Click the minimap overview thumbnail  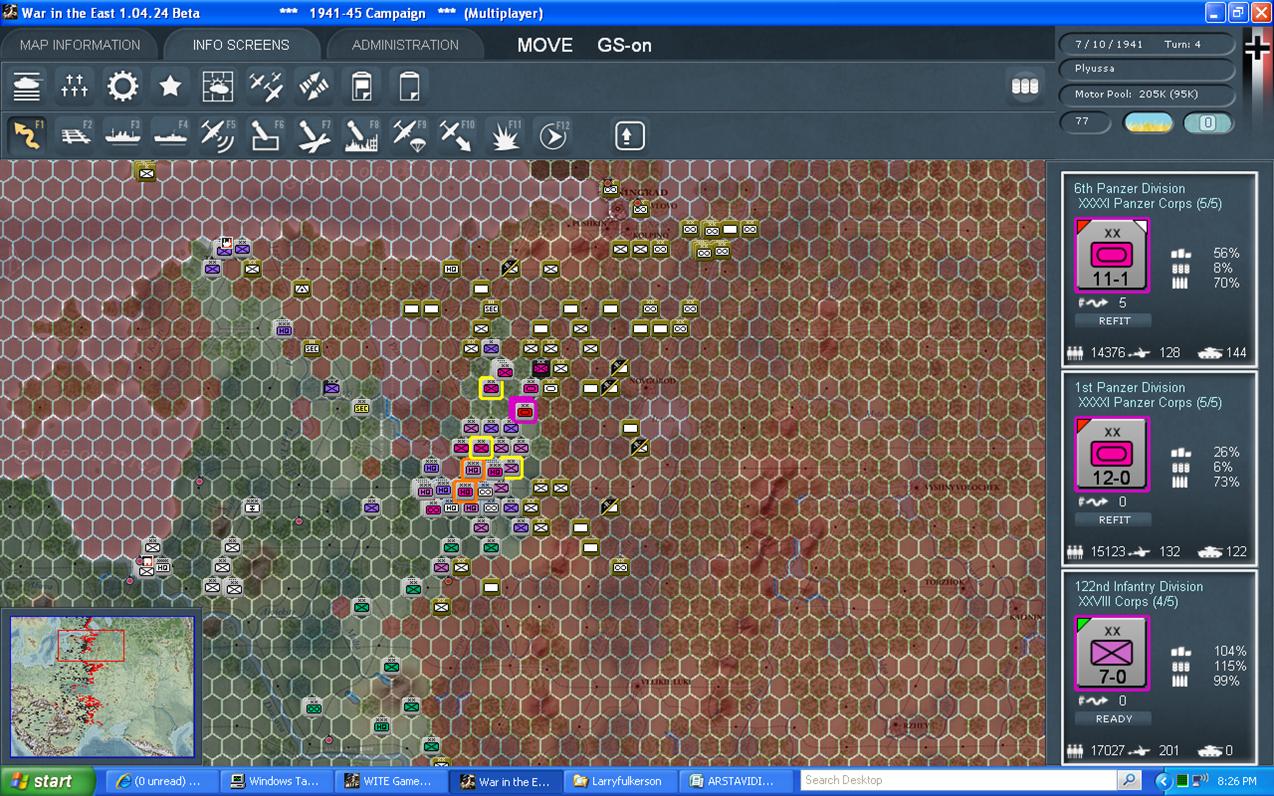pyautogui.click(x=102, y=686)
